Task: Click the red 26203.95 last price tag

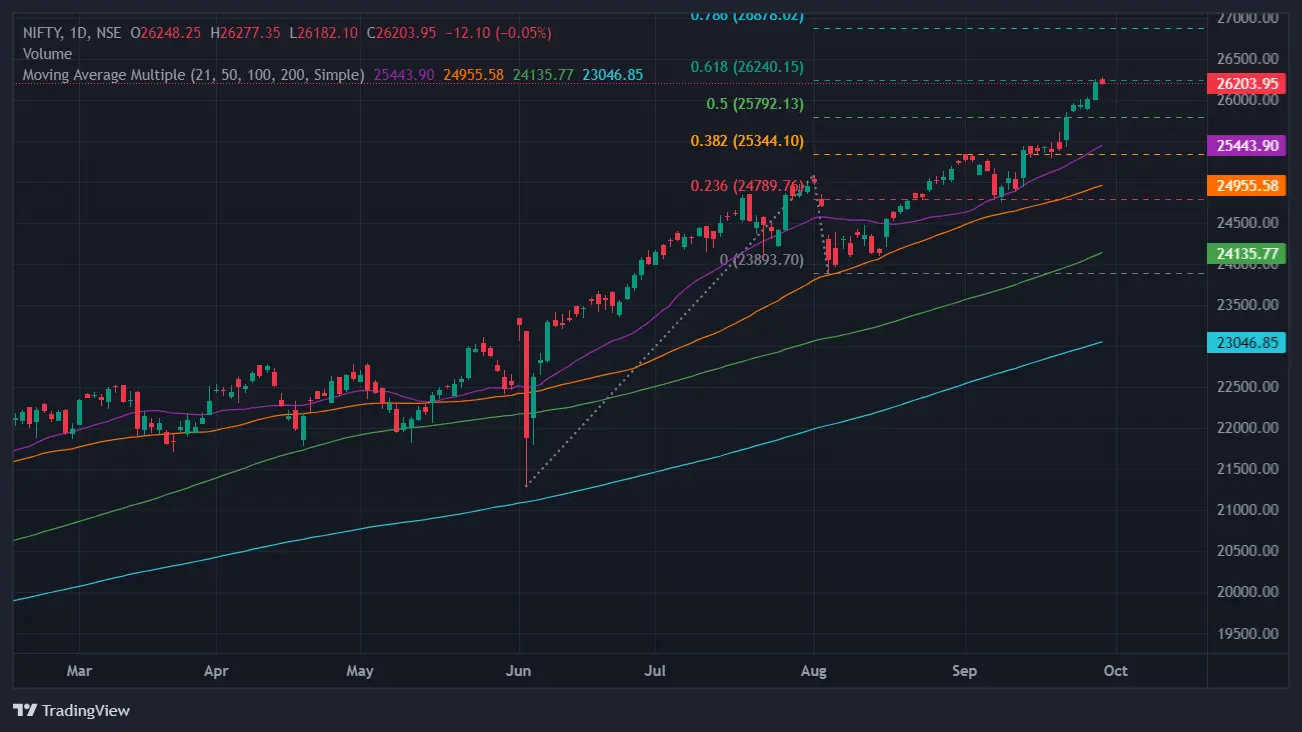Action: [1247, 83]
